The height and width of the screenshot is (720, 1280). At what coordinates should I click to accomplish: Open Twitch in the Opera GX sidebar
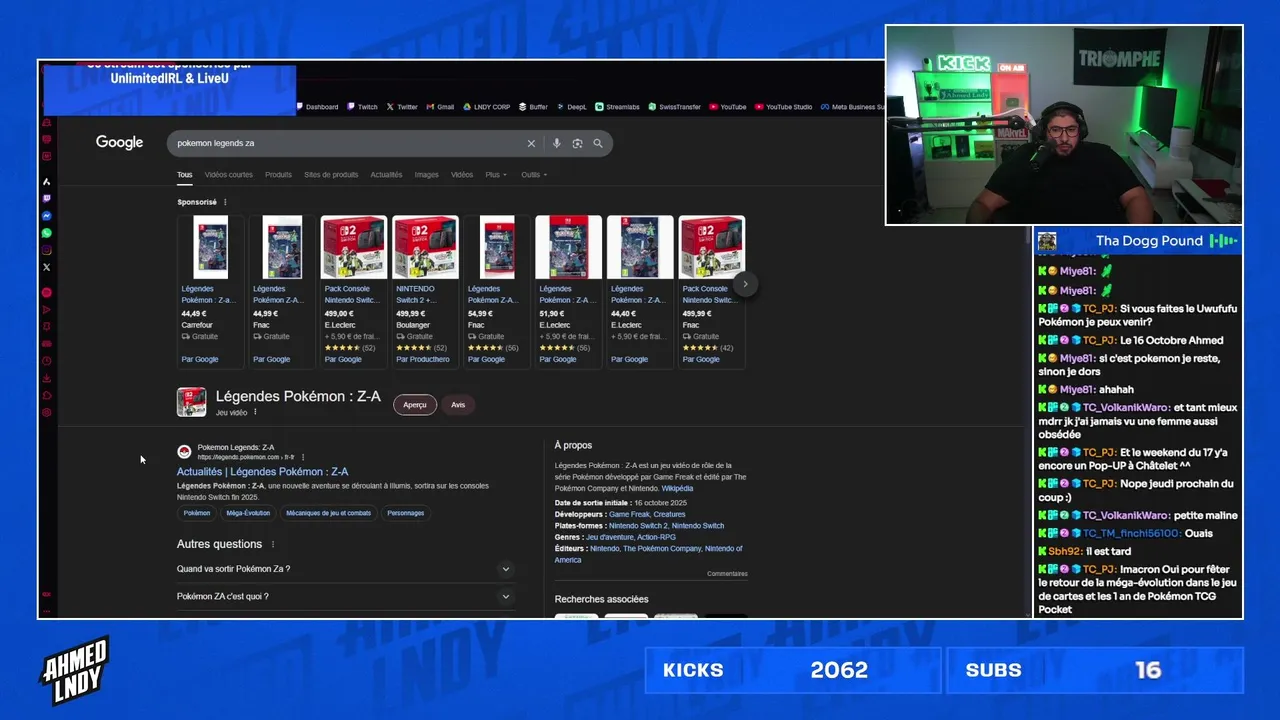tap(47, 199)
